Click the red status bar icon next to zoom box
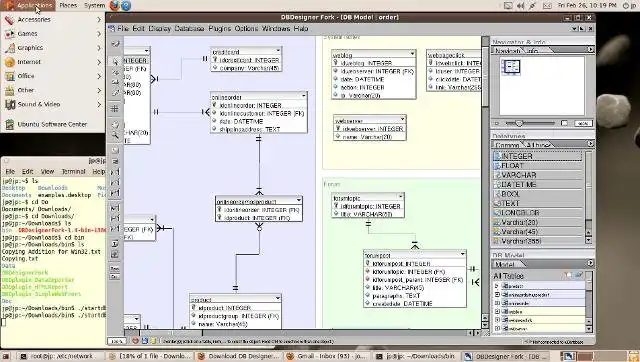This screenshot has width=640, height=362. point(136,341)
